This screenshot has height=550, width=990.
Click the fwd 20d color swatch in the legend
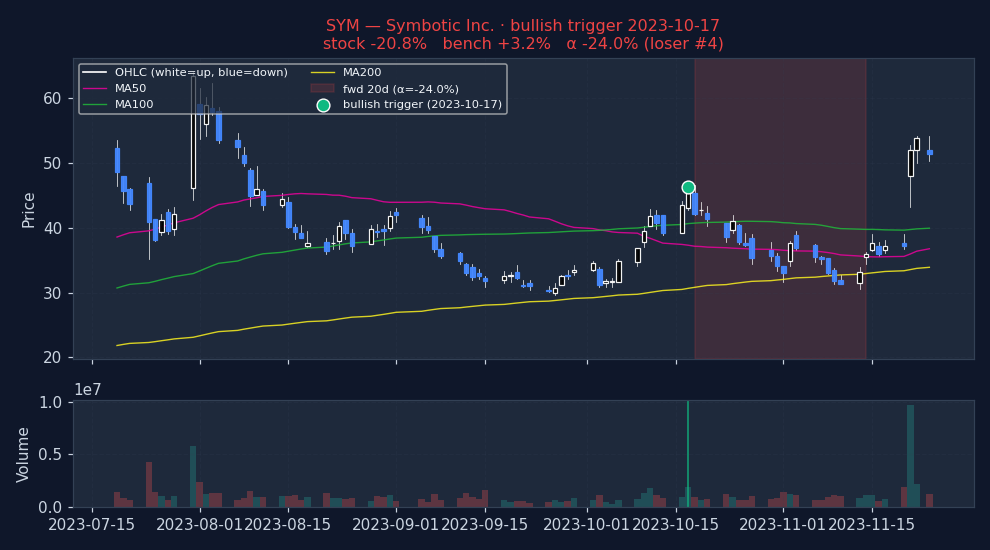pos(323,89)
